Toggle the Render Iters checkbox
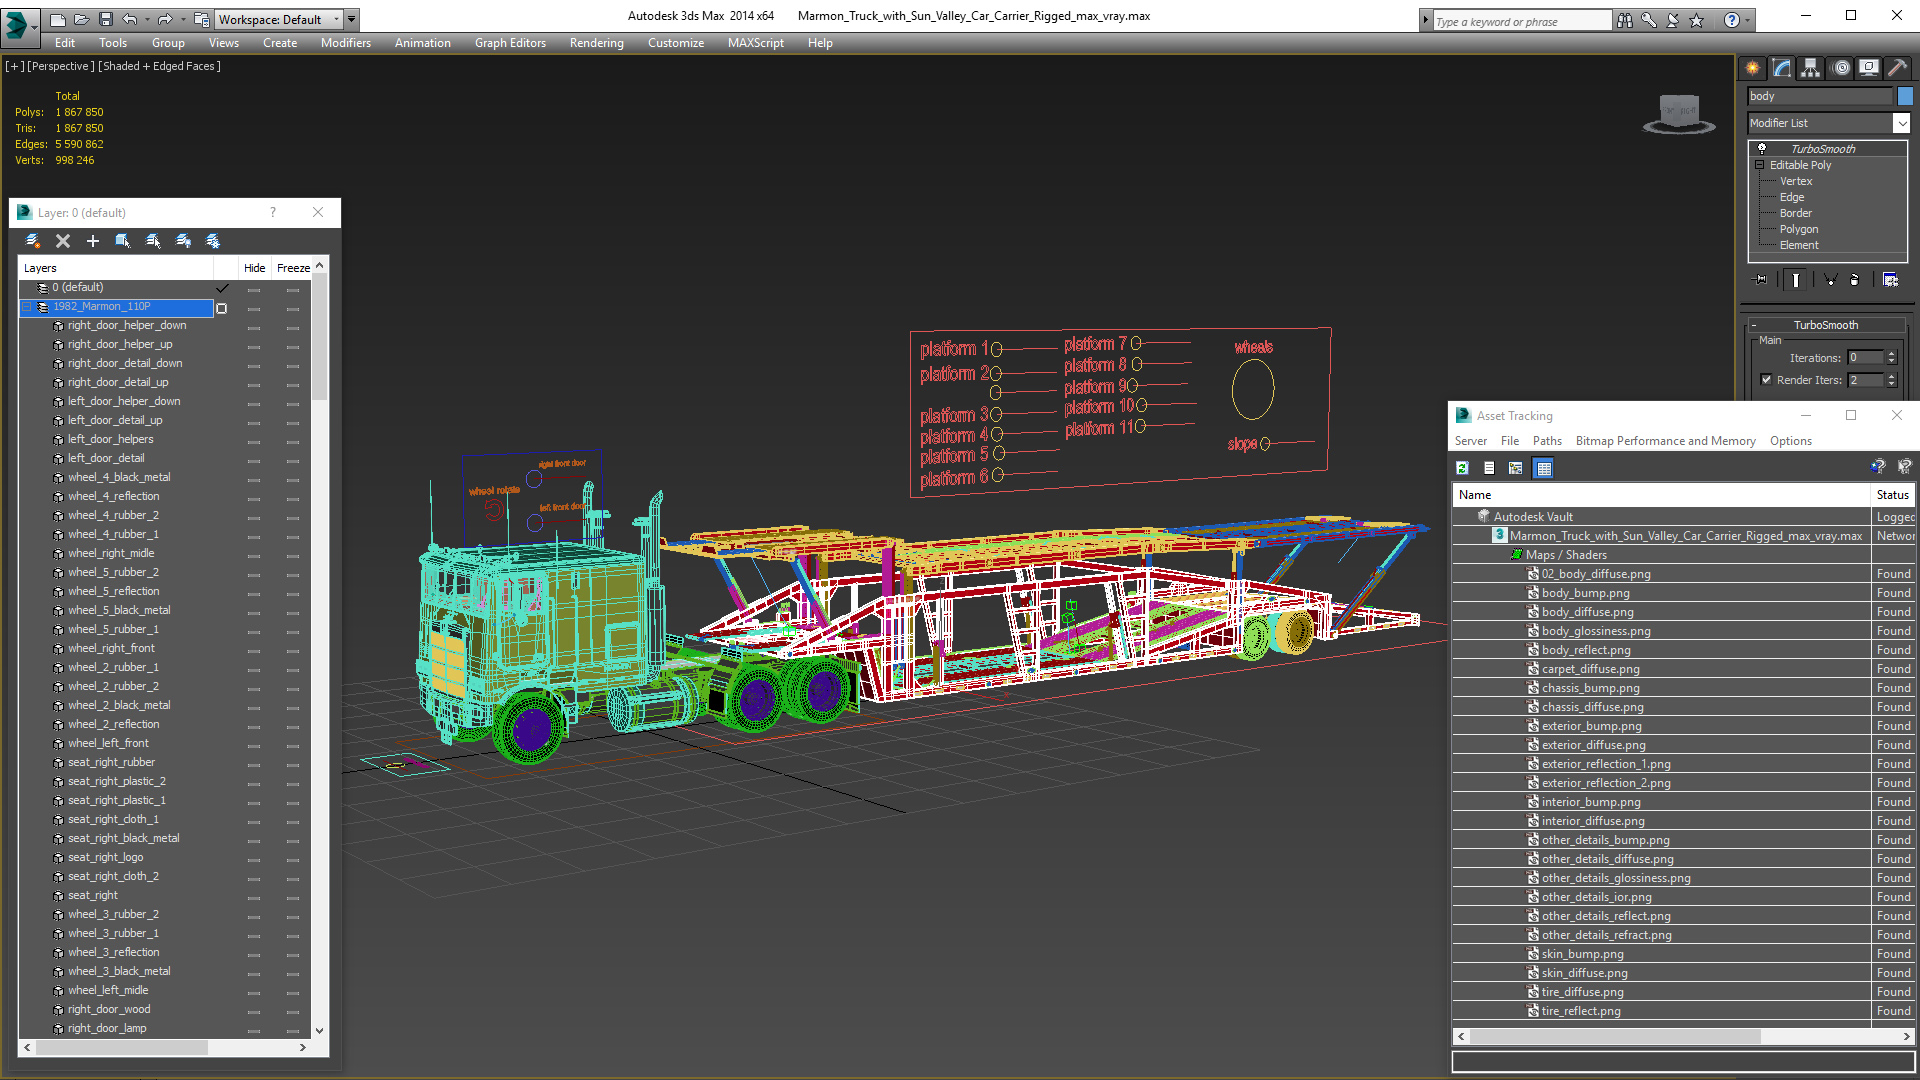1920x1080 pixels. click(x=1766, y=380)
